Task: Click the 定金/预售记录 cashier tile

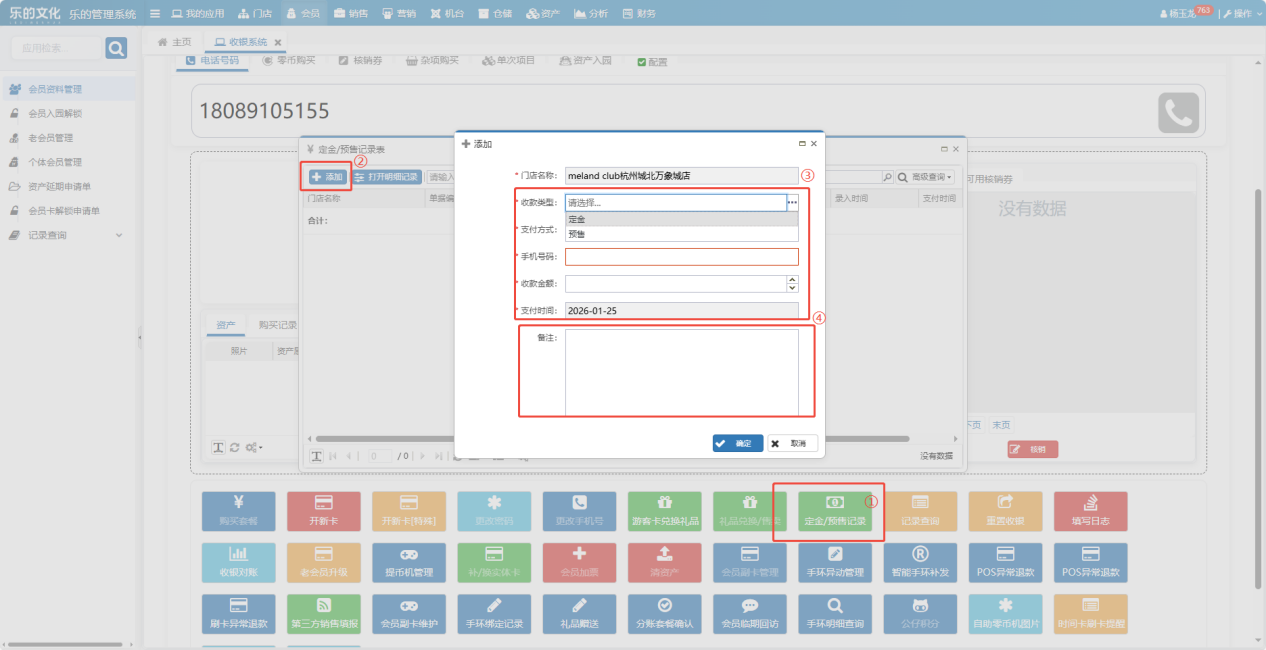Action: tap(835, 510)
